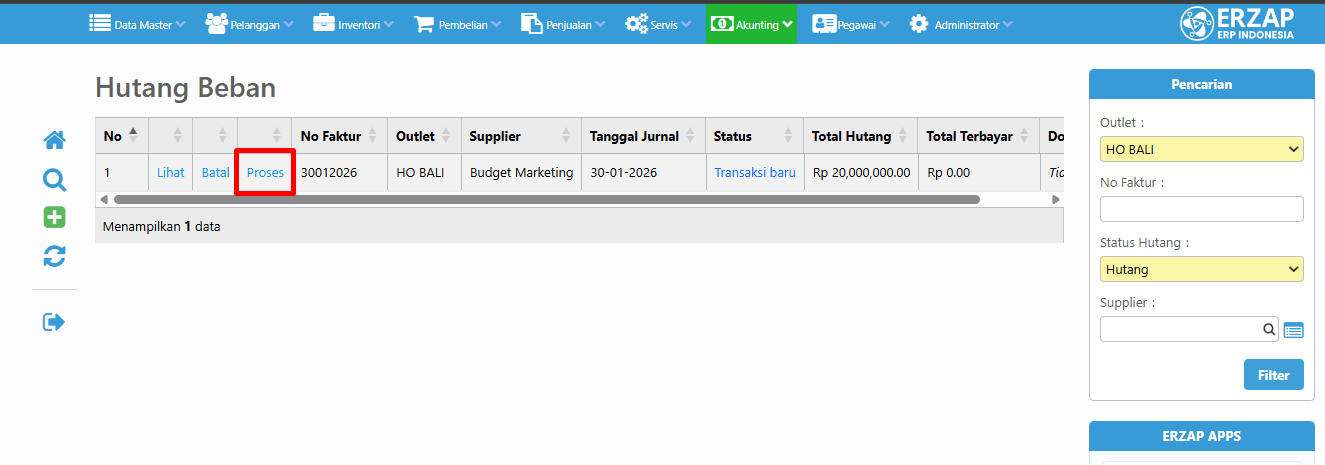Open the supplier list icon beside search field
The height and width of the screenshot is (465, 1325).
tap(1293, 330)
